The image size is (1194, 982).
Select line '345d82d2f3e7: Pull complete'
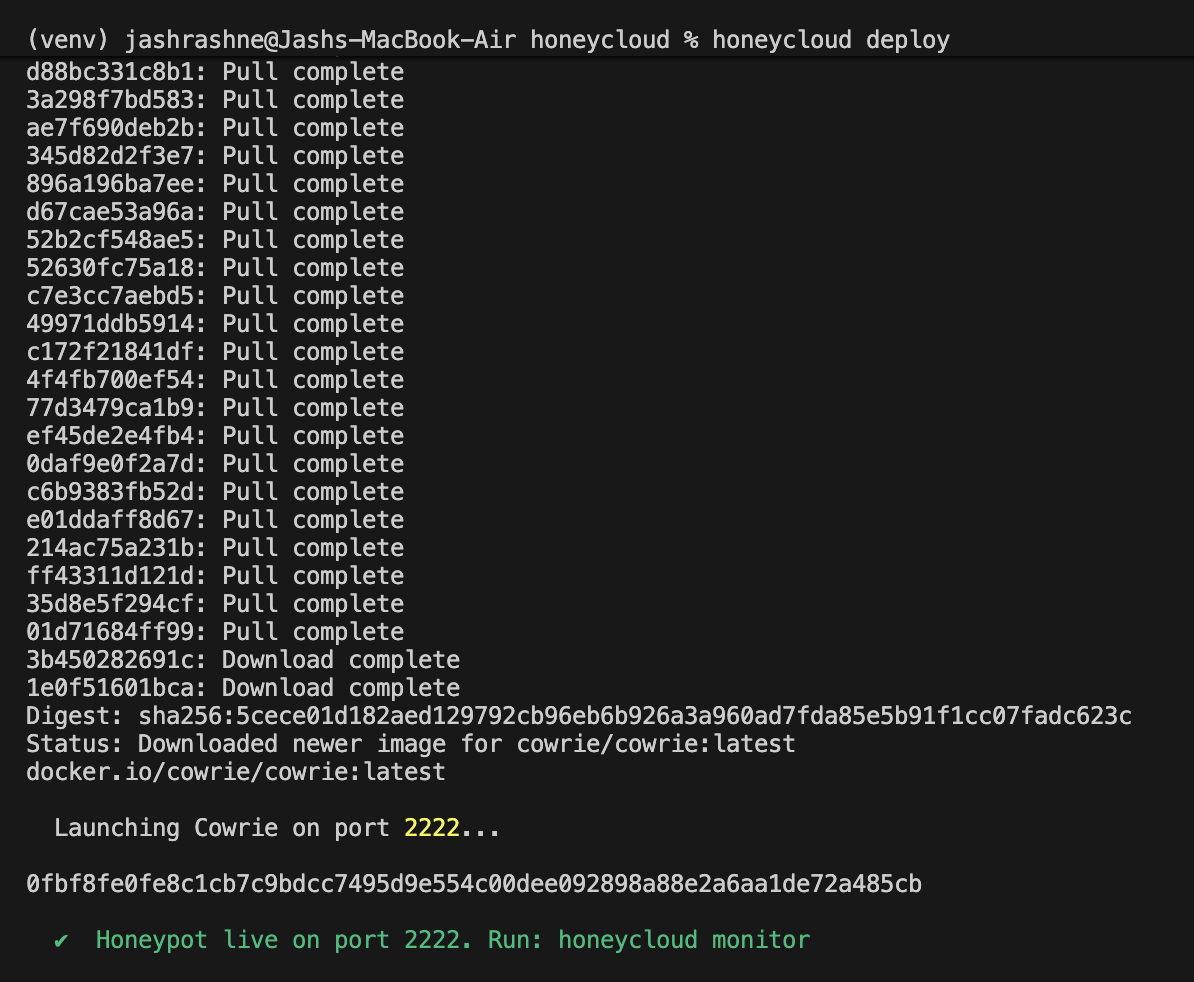pos(215,156)
